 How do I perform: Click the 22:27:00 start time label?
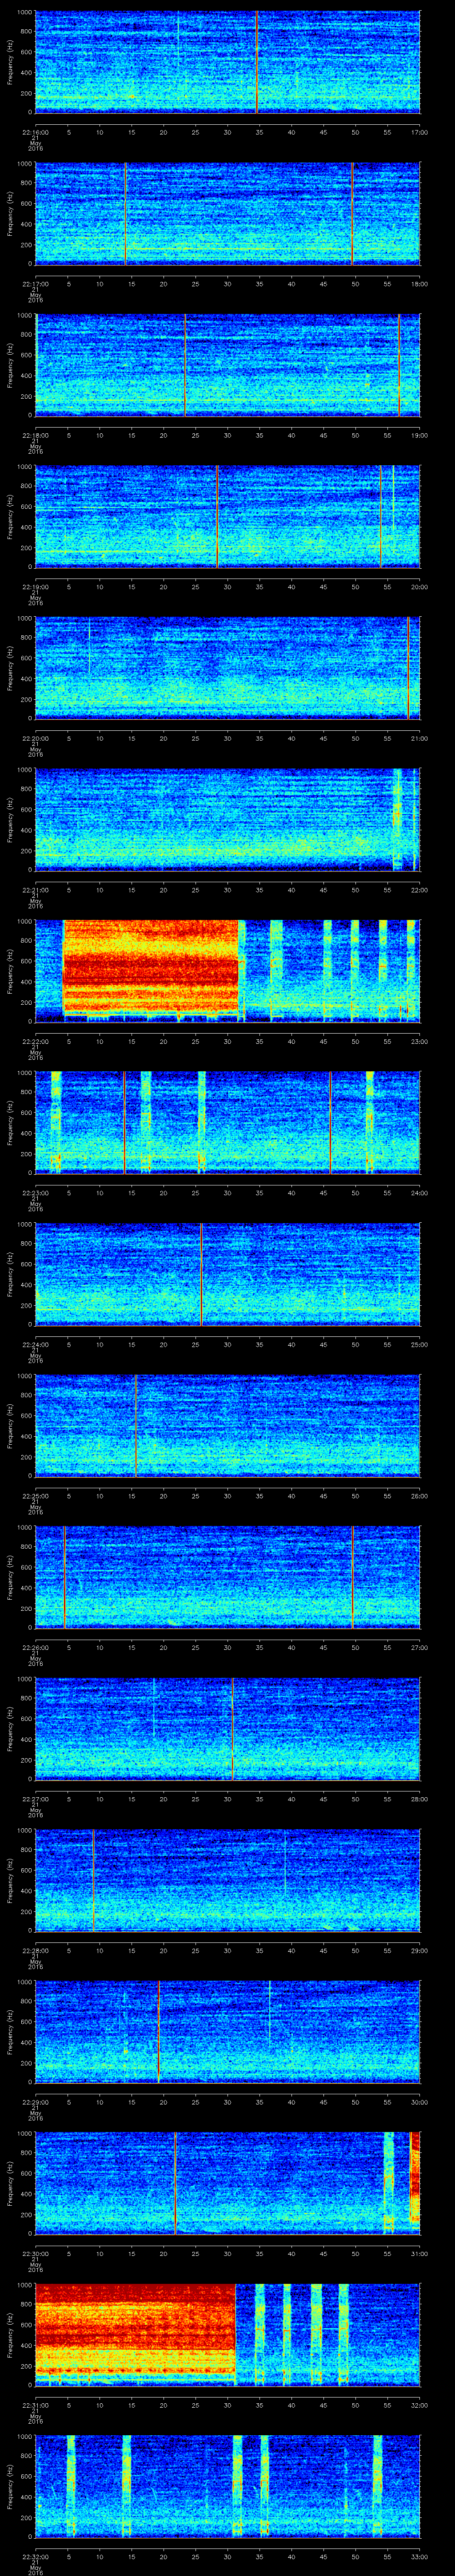[x=36, y=1799]
